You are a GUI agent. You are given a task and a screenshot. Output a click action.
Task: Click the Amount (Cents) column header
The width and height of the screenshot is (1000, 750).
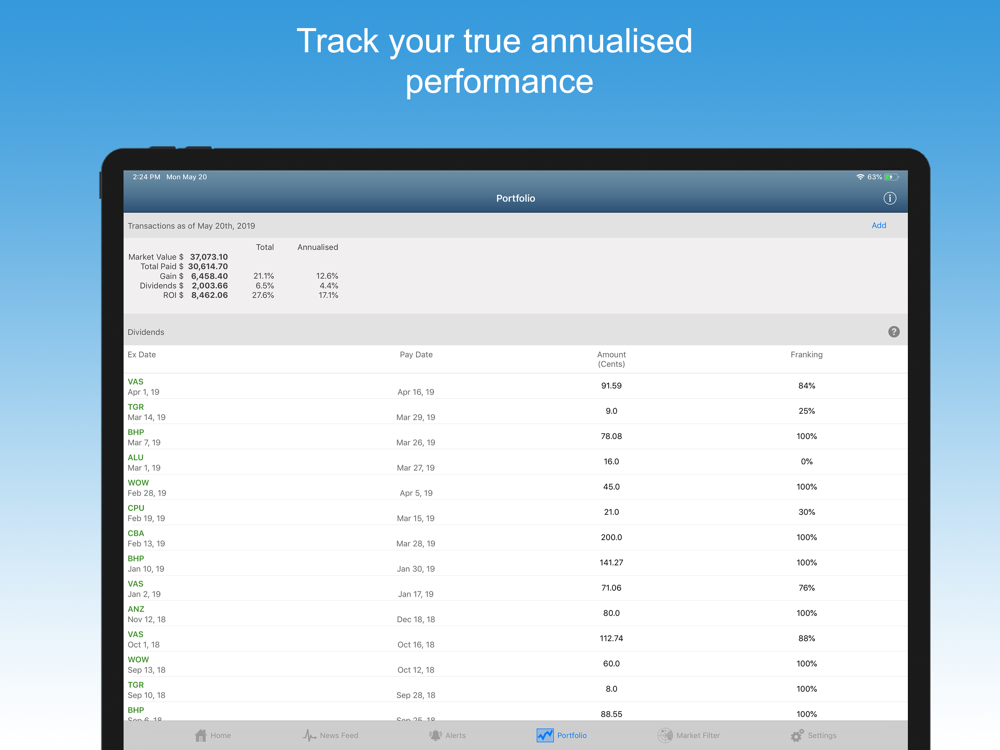click(611, 359)
